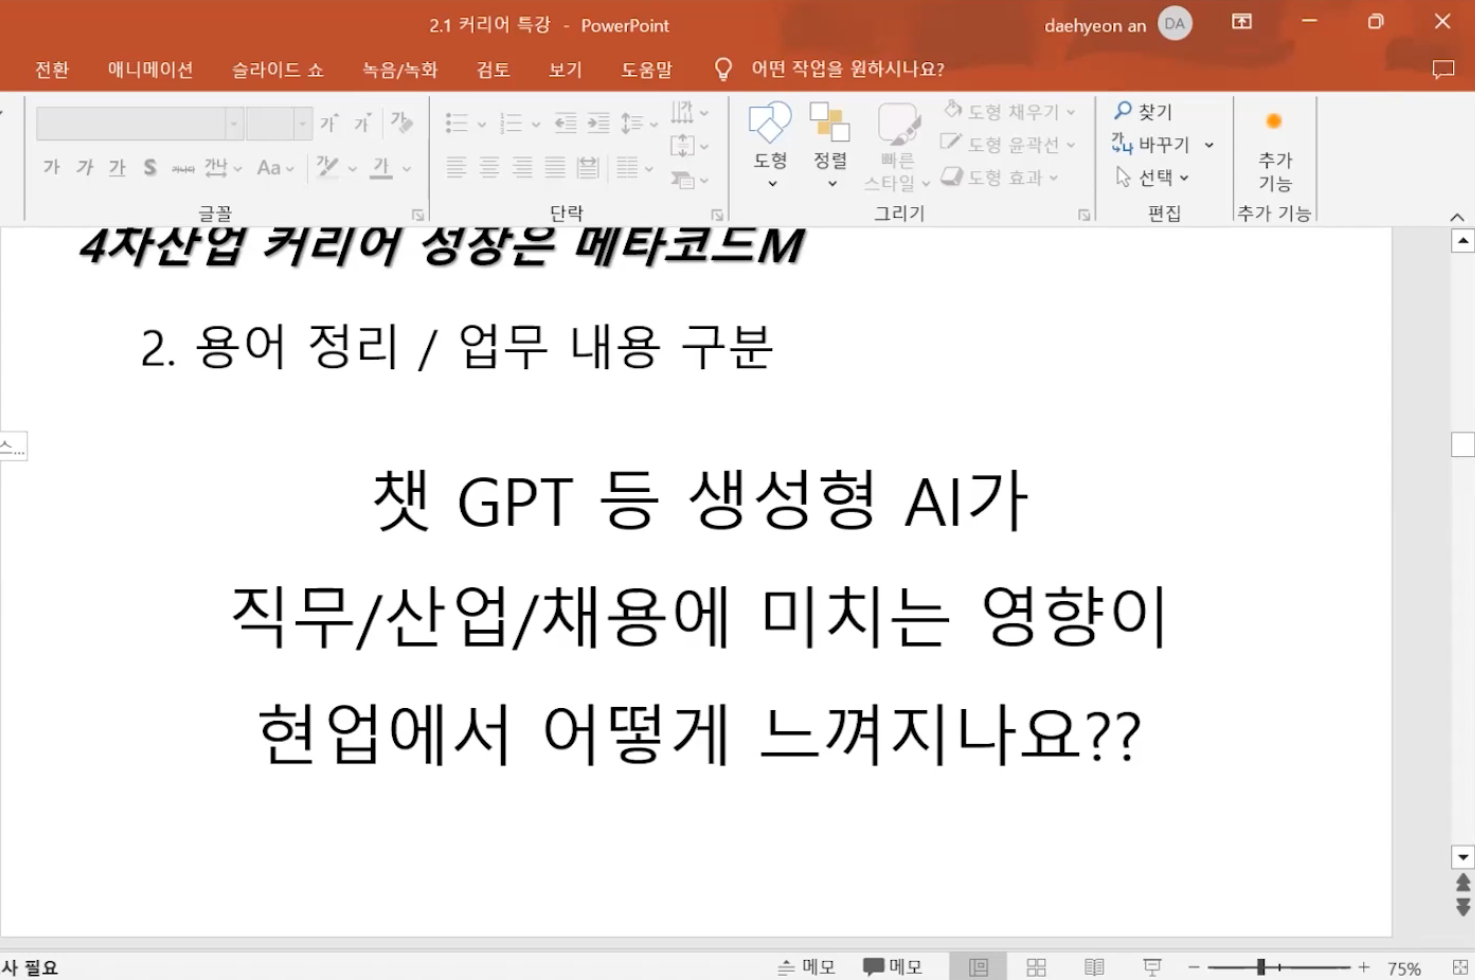The height and width of the screenshot is (980, 1475).
Task: Toggle comments 메모 speech bubble in status bar
Action: 892,967
